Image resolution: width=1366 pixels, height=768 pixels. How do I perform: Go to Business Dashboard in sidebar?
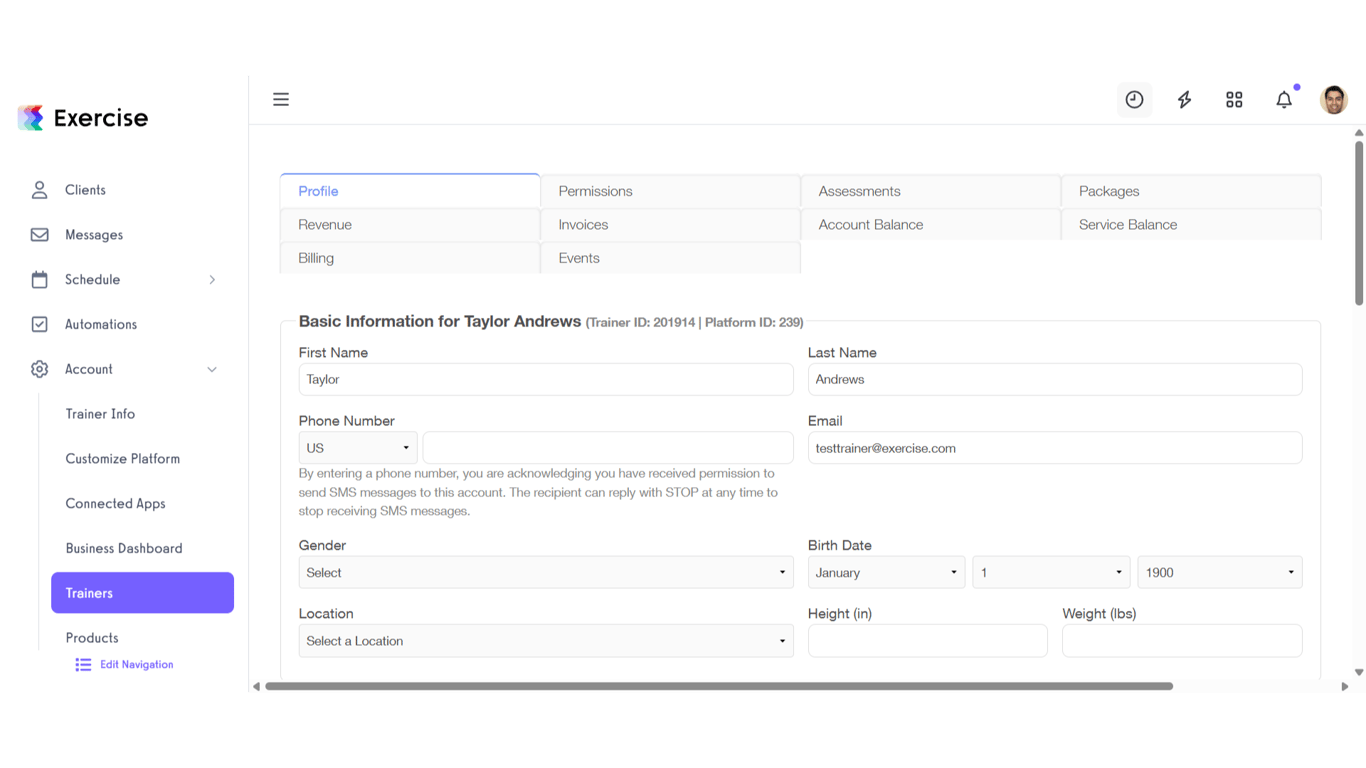coord(124,548)
